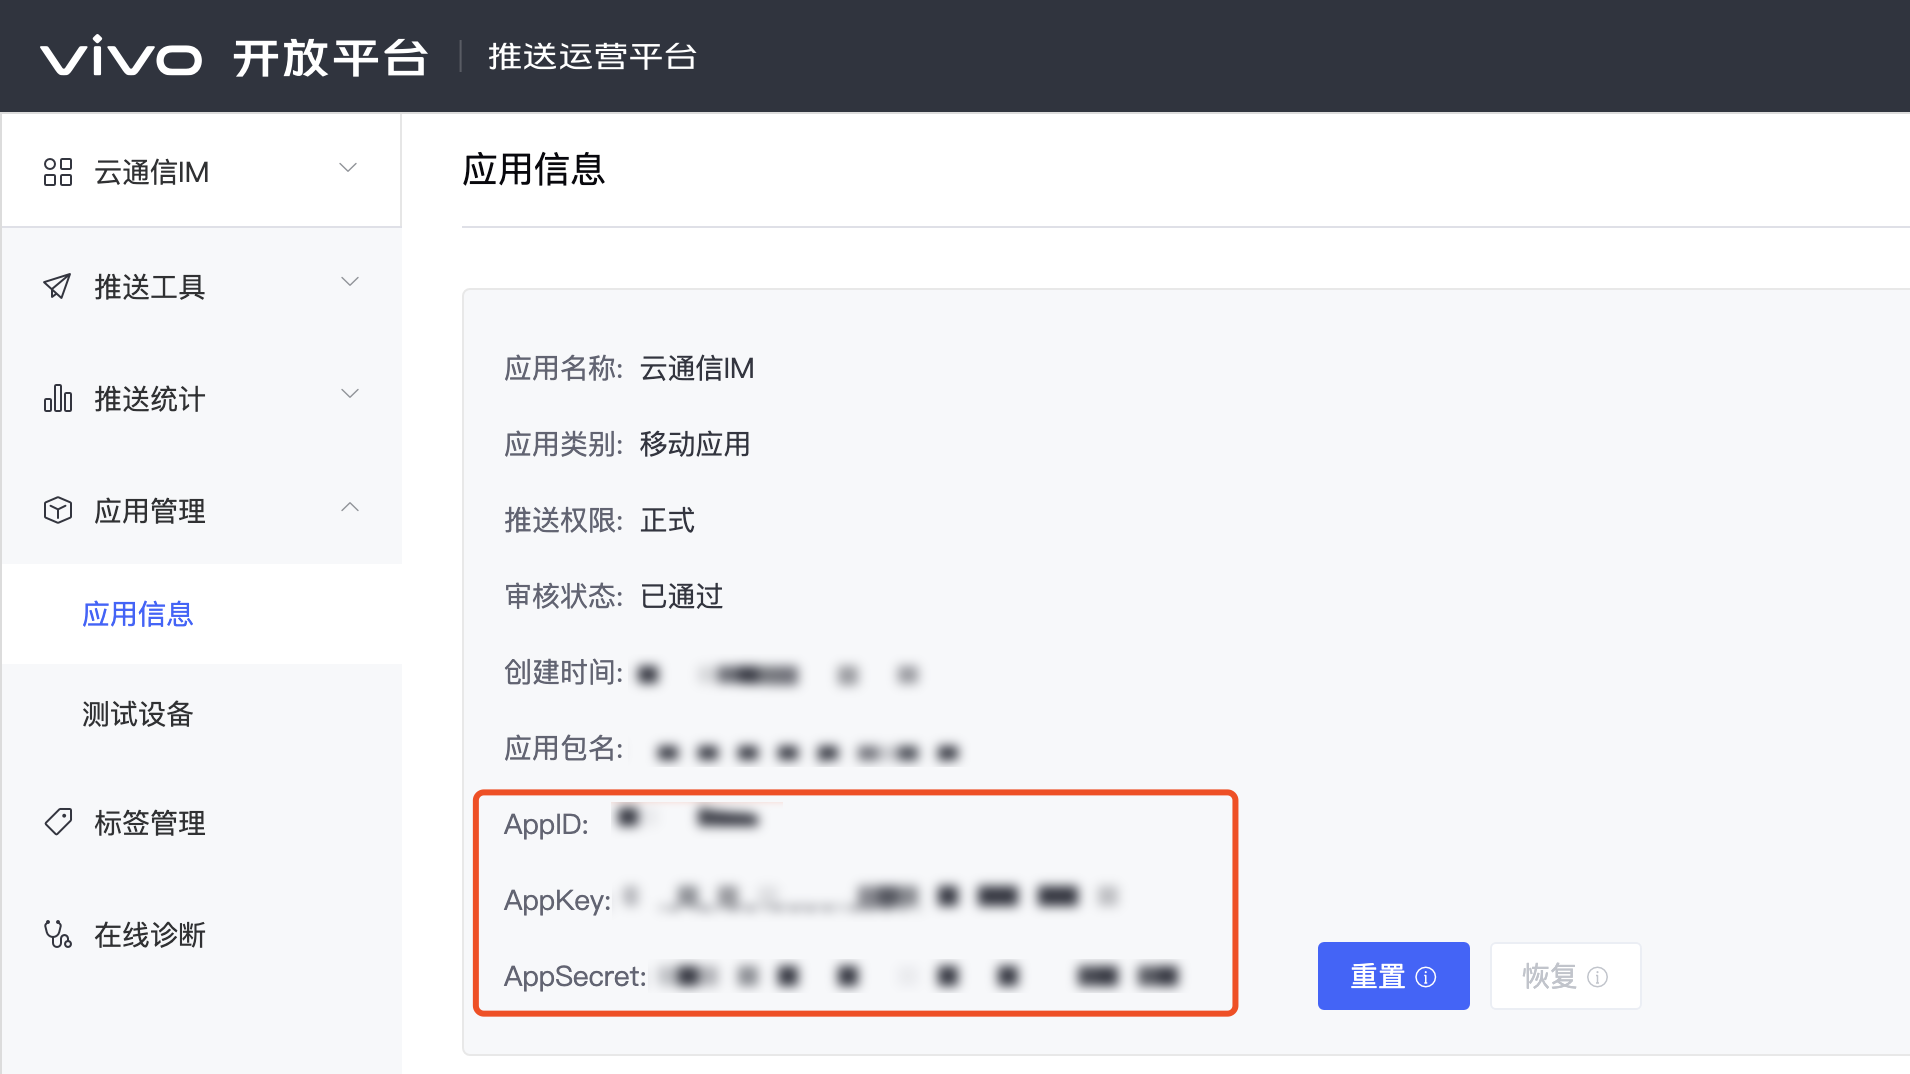Image resolution: width=1910 pixels, height=1074 pixels.
Task: Click the 恢复 button
Action: pyautogui.click(x=1565, y=976)
